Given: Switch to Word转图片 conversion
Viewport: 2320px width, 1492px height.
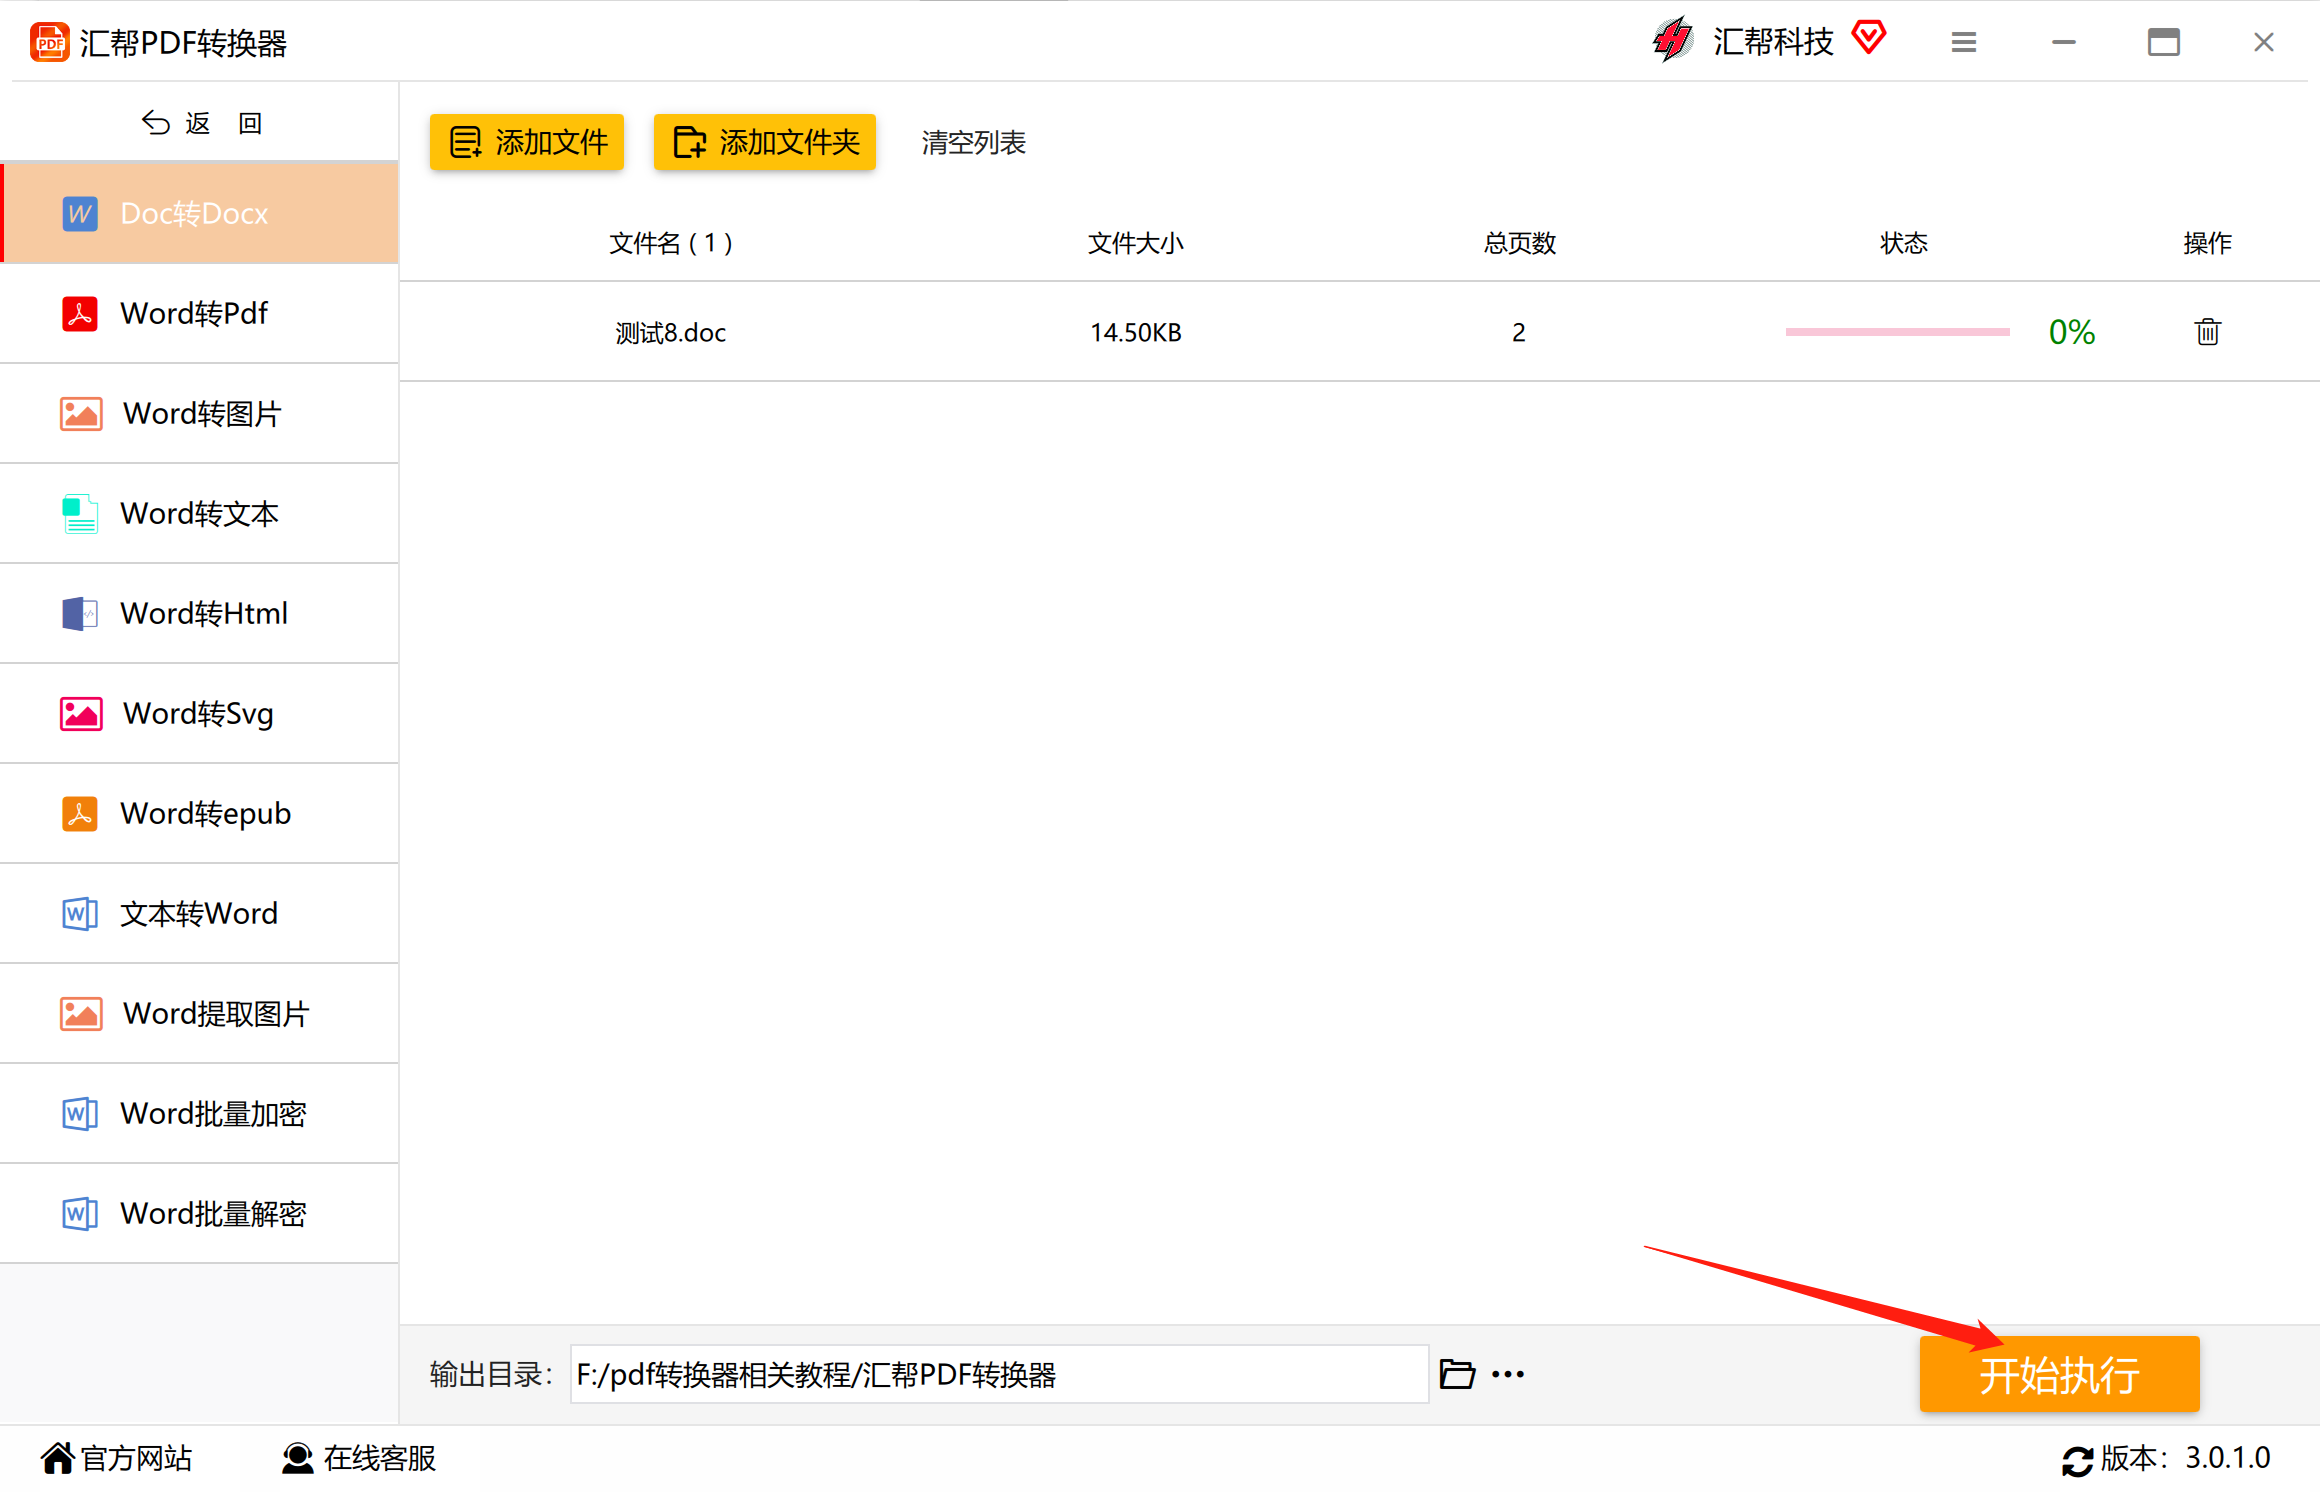Looking at the screenshot, I should click(200, 414).
